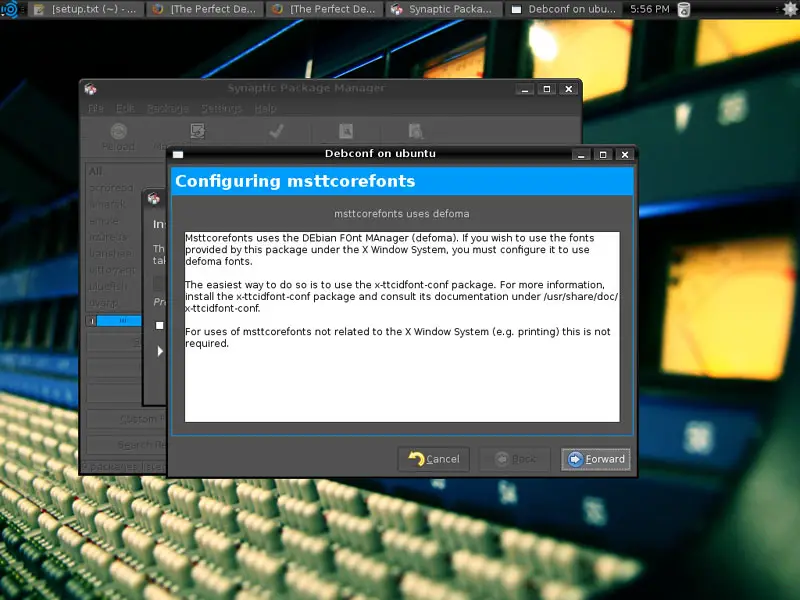
Task: Switch to Synaptic Package Manager taskbar entry
Action: point(443,9)
